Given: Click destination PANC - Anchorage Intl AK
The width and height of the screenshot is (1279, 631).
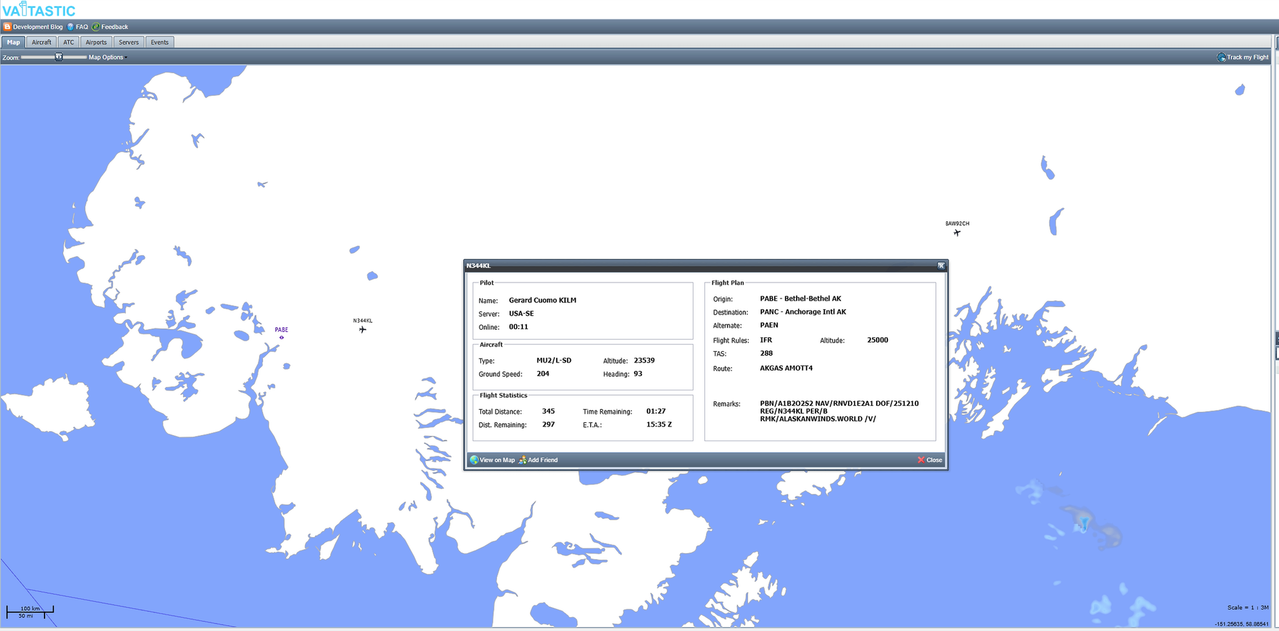Looking at the screenshot, I should click(x=803, y=312).
